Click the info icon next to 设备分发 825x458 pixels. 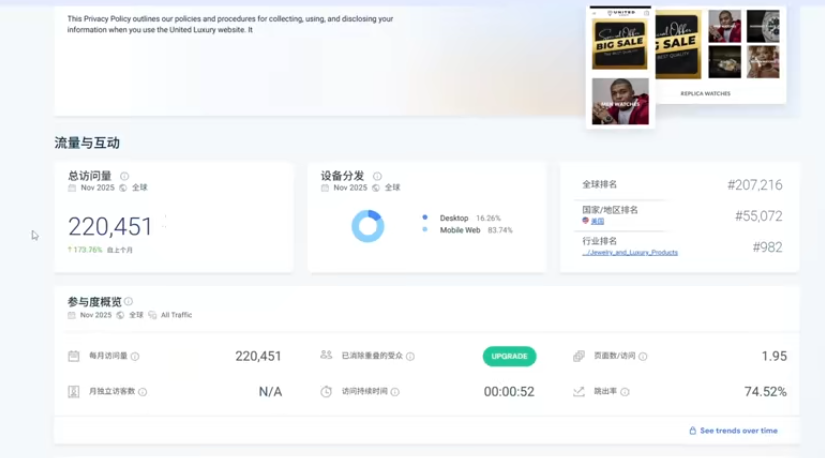tap(377, 176)
